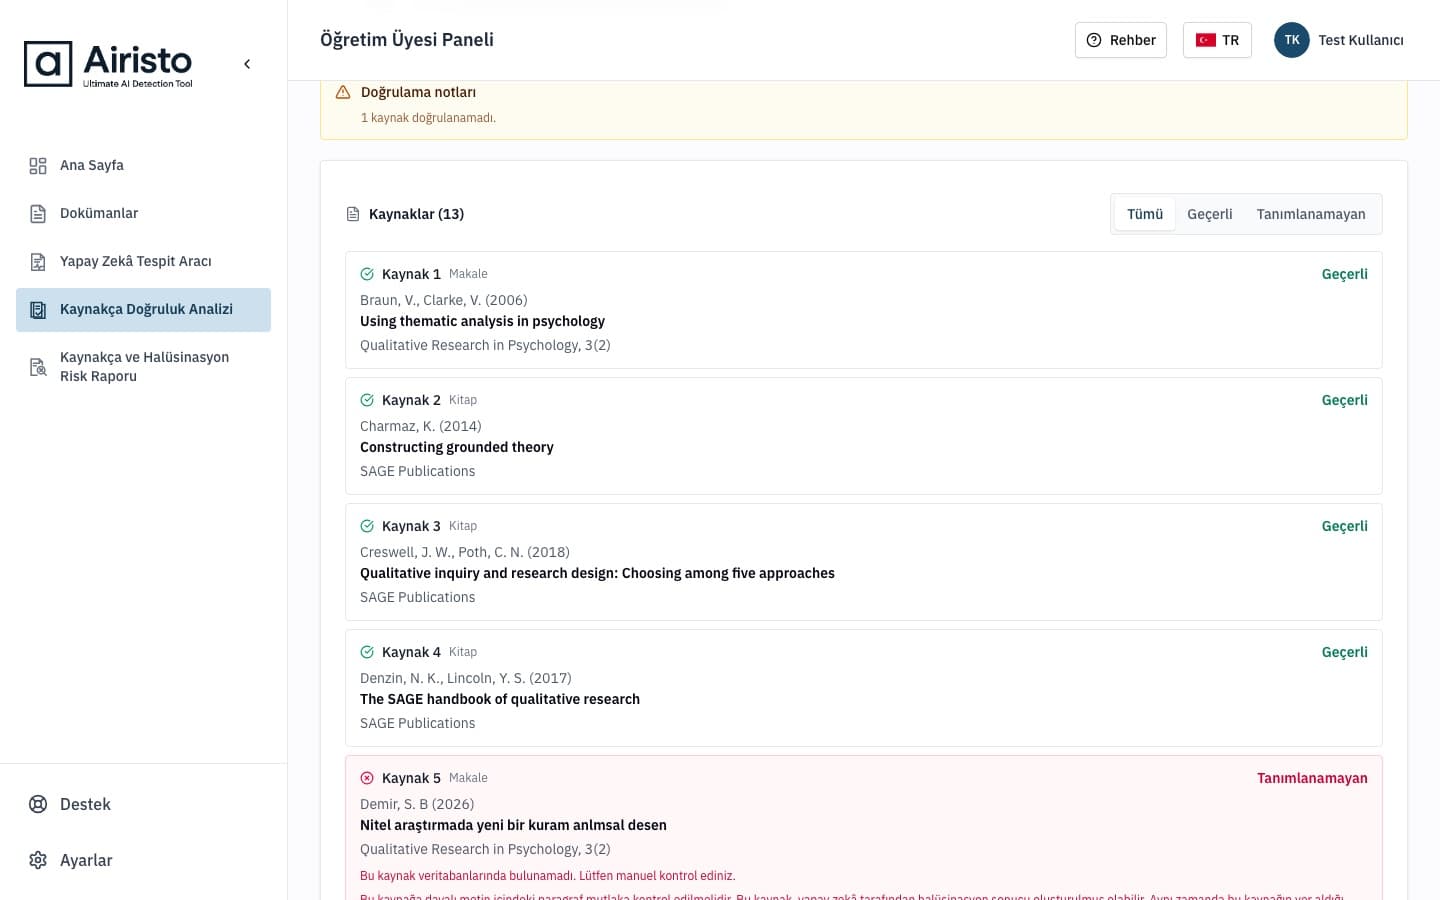
Task: Open Kaynakça ve Halüsinasyon Risk Raporu
Action: 143,367
